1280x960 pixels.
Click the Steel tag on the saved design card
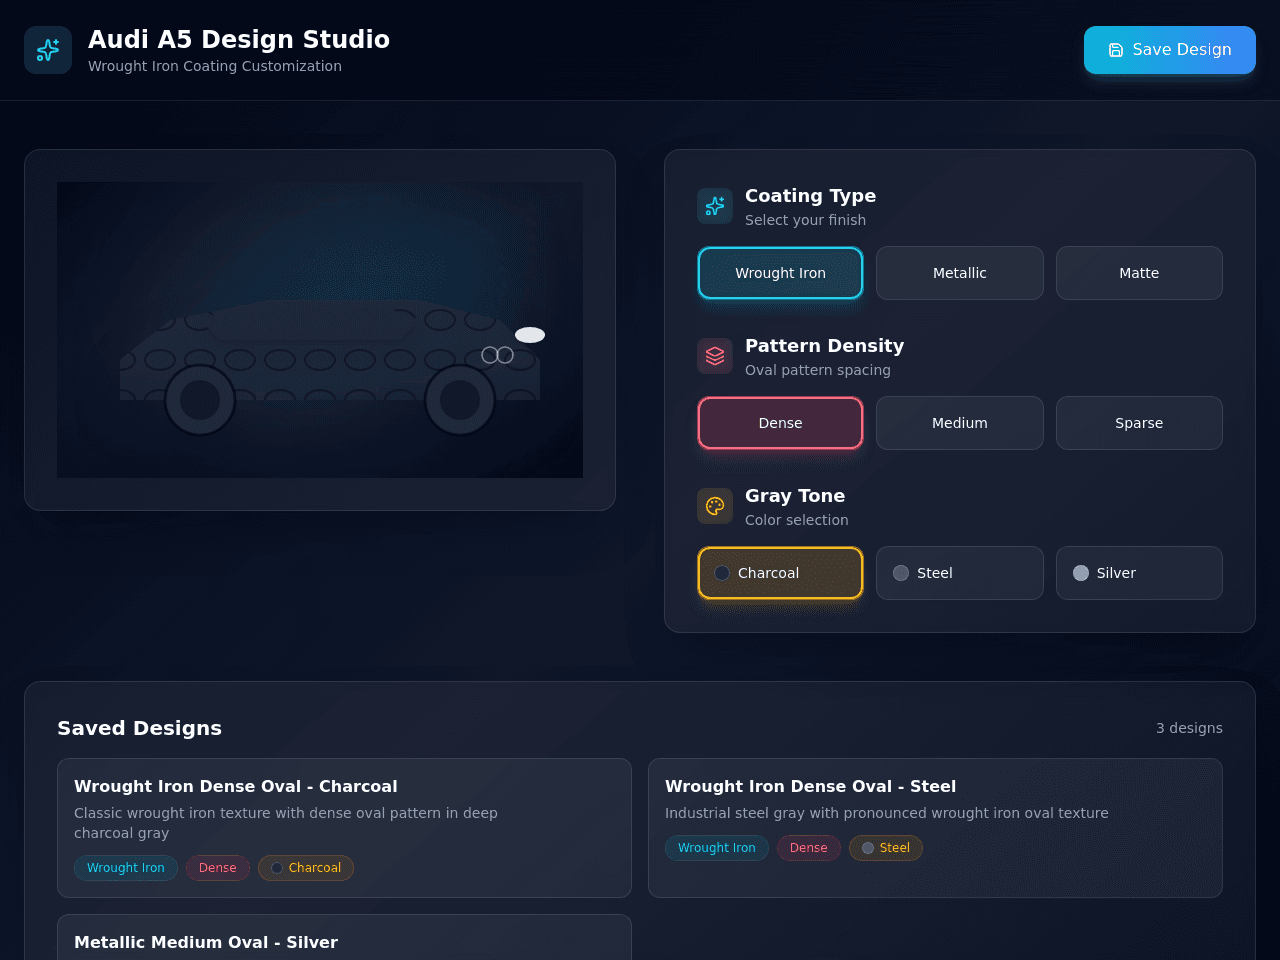[x=886, y=848]
